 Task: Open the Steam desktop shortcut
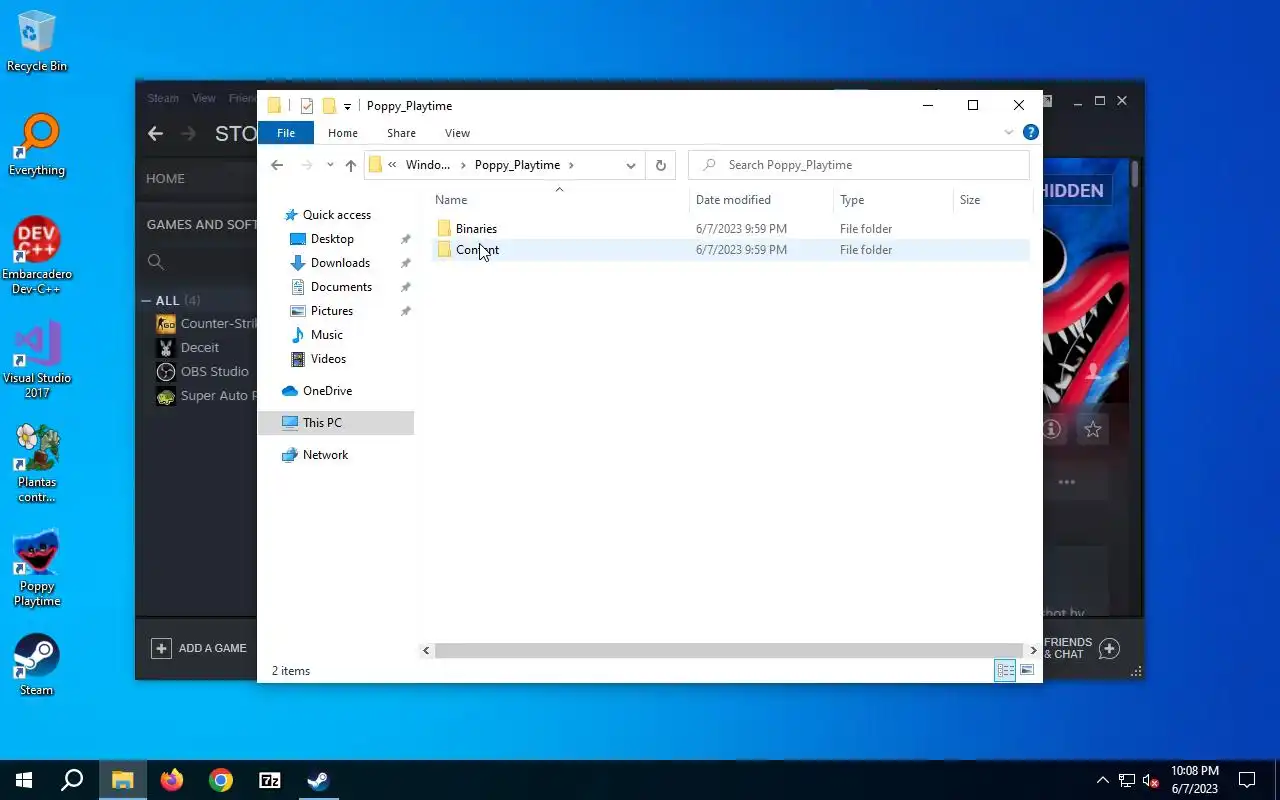tap(37, 664)
